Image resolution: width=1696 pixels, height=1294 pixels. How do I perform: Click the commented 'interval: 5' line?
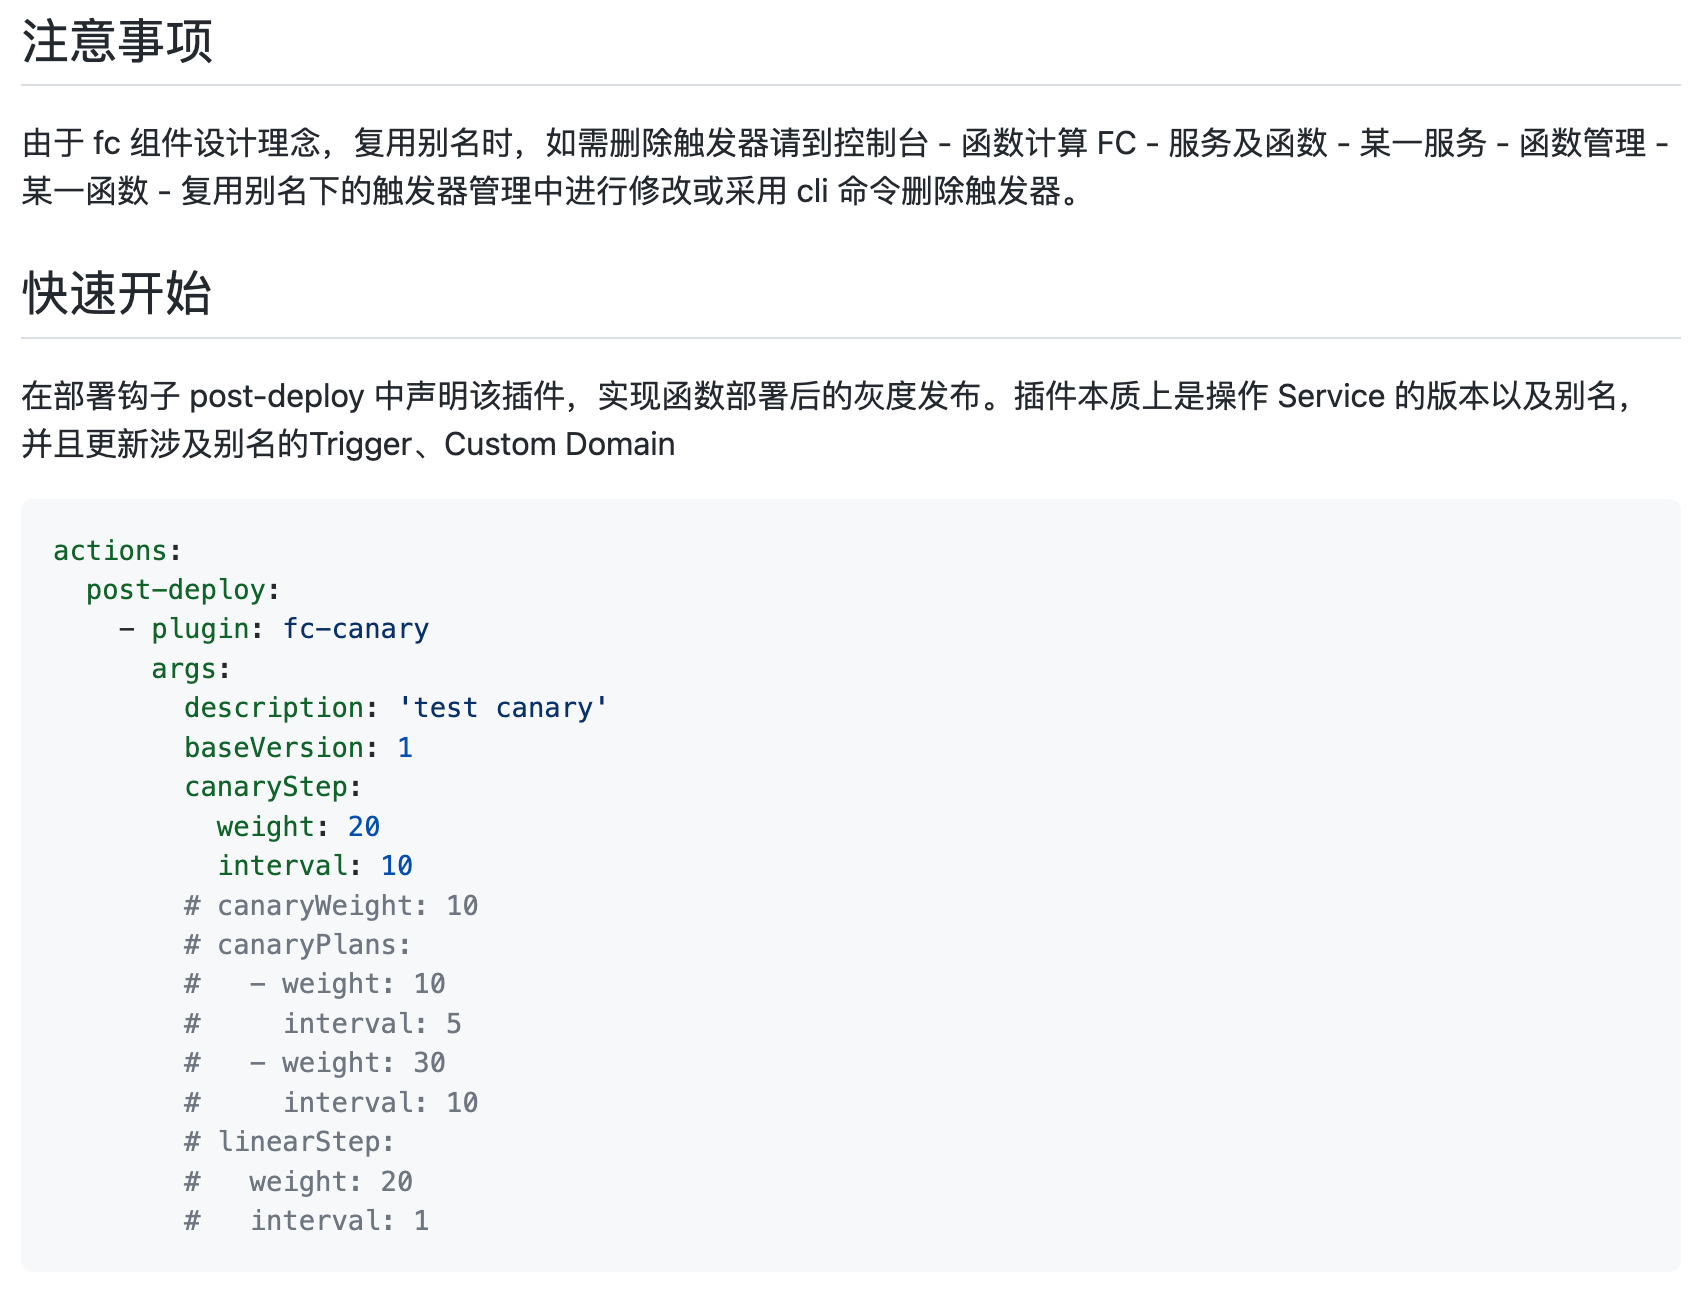coord(372,1024)
